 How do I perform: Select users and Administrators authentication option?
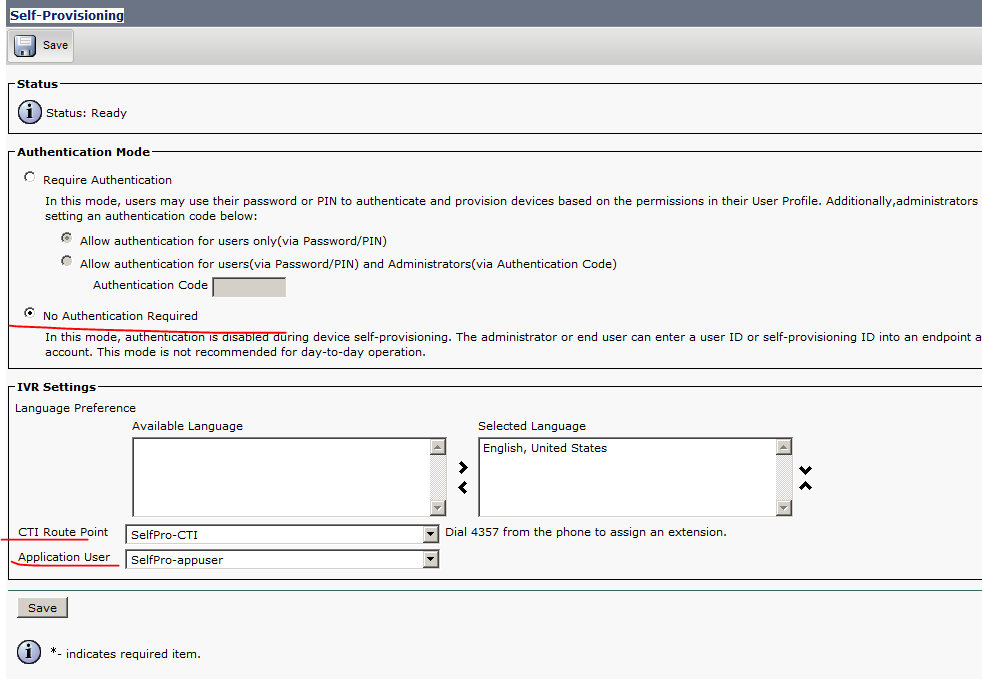pyautogui.click(x=66, y=261)
